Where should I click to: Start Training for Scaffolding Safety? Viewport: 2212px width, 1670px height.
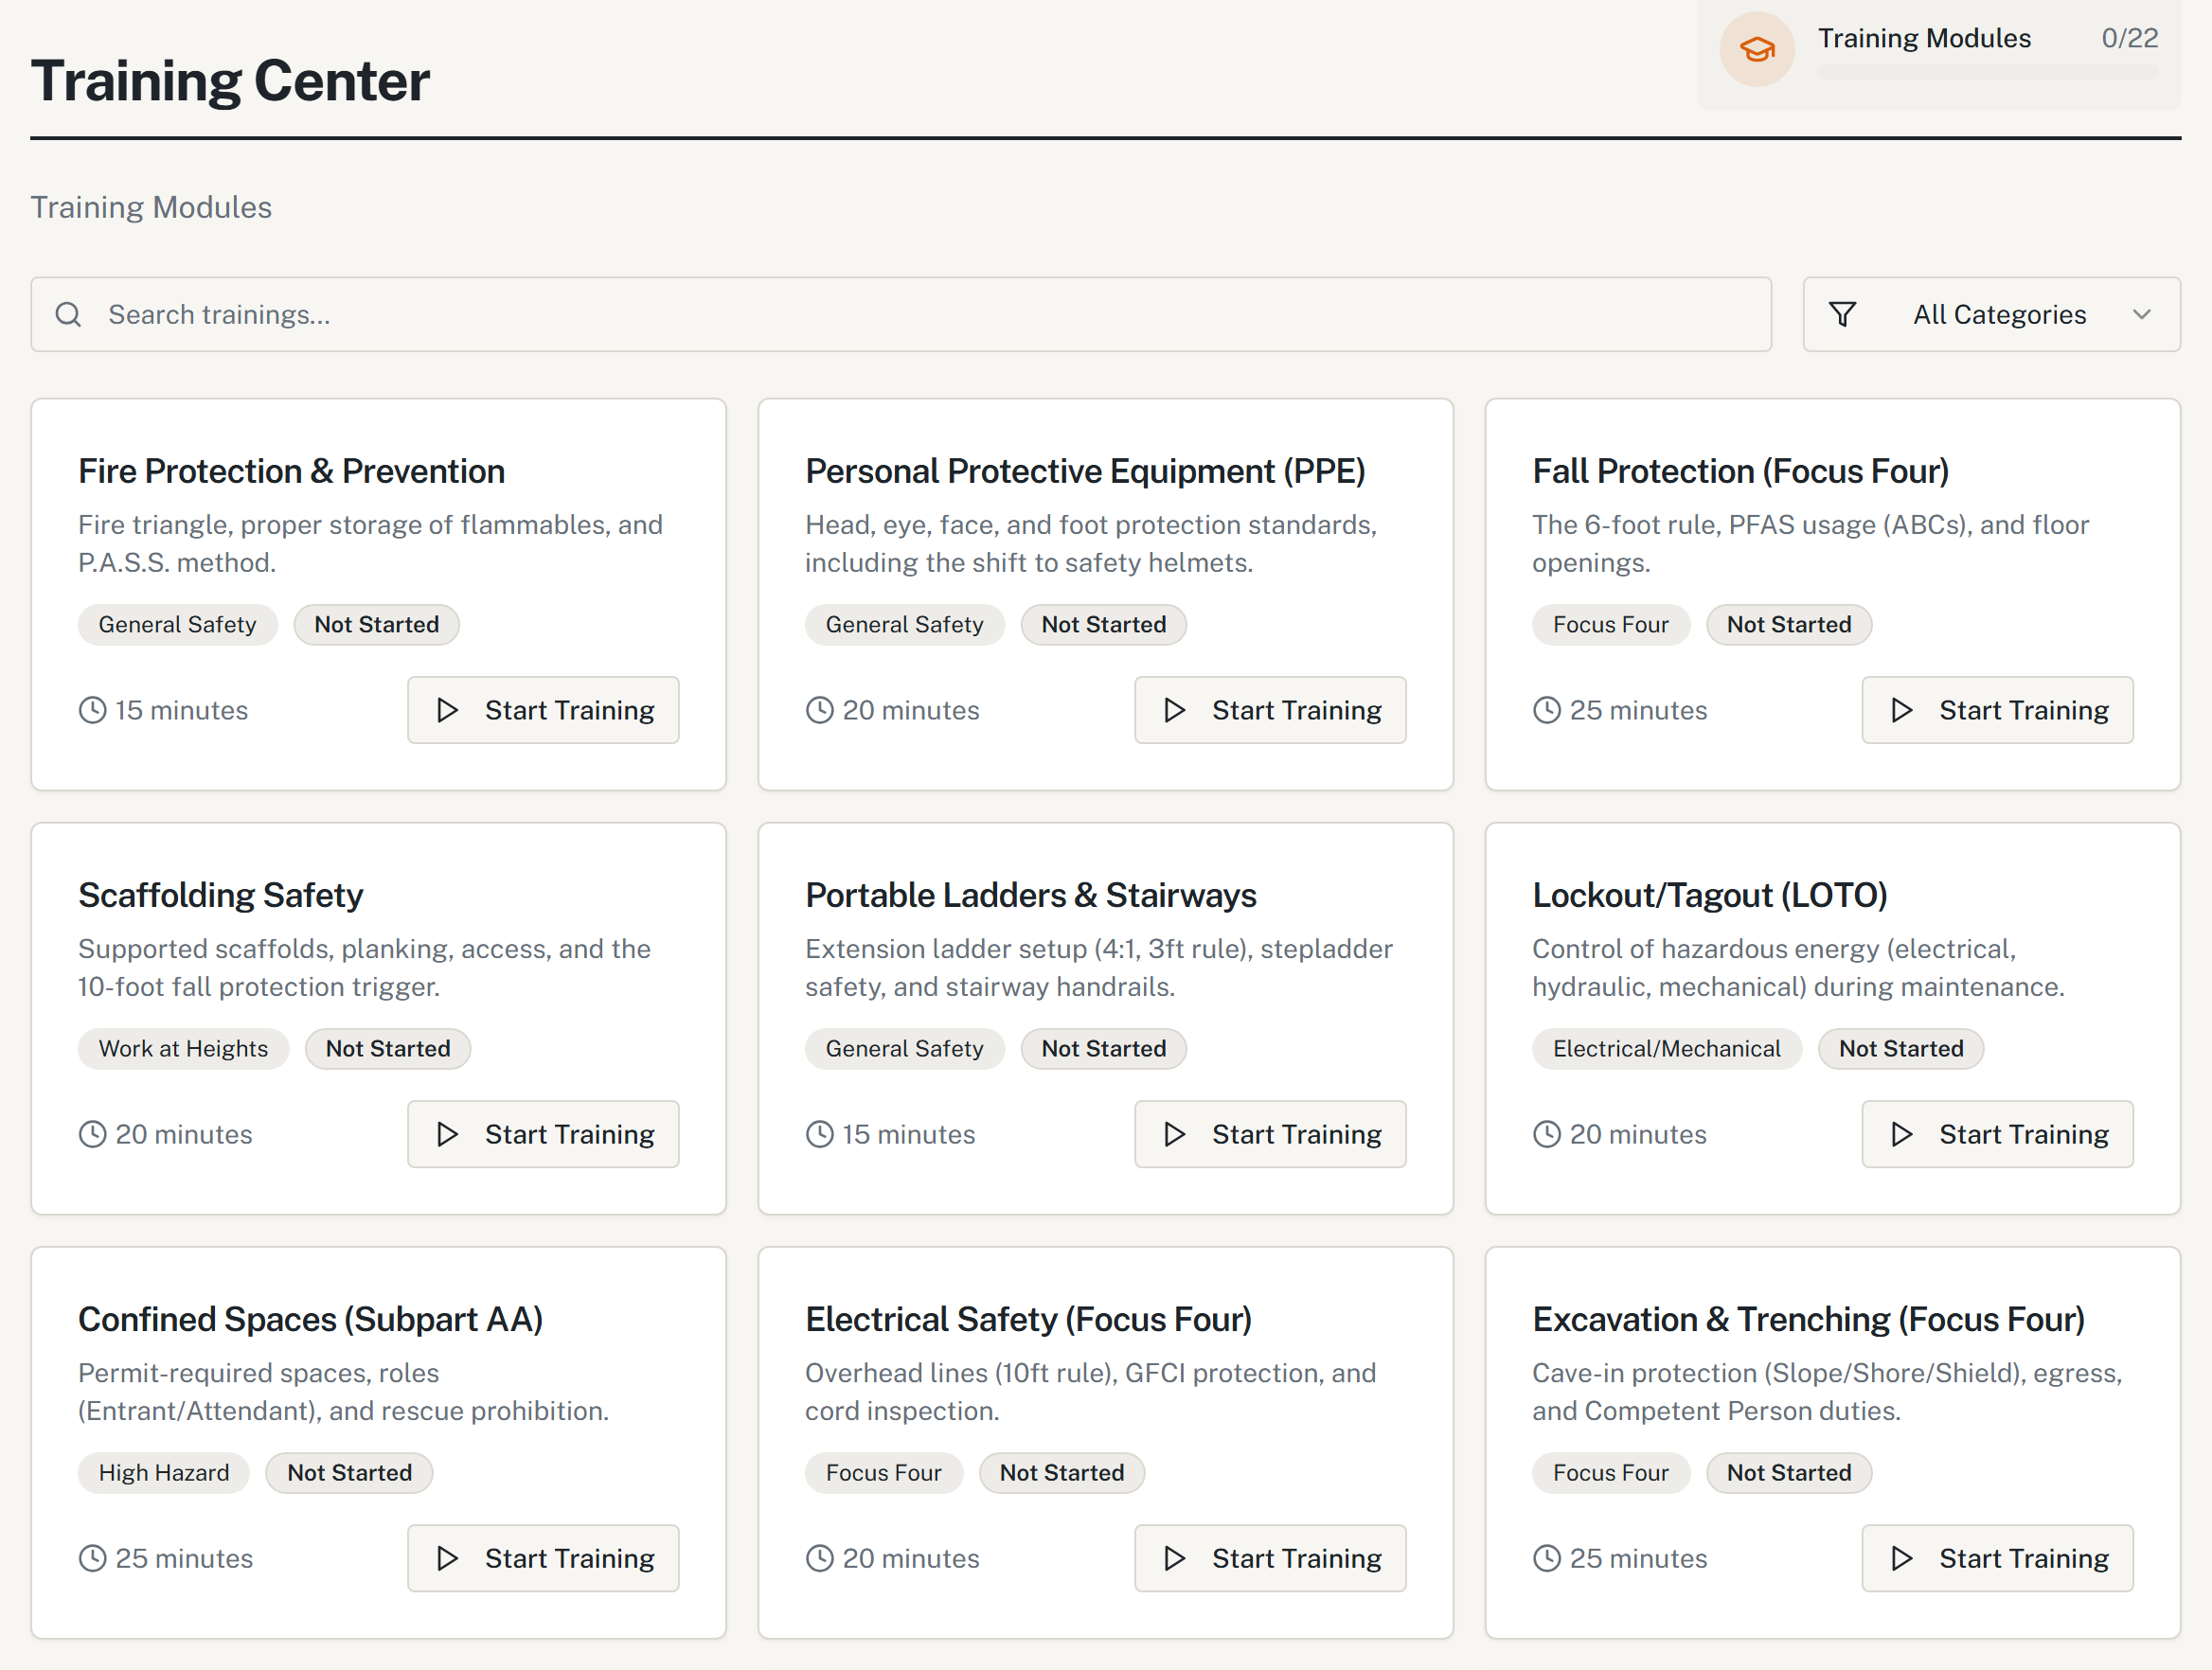pos(543,1134)
